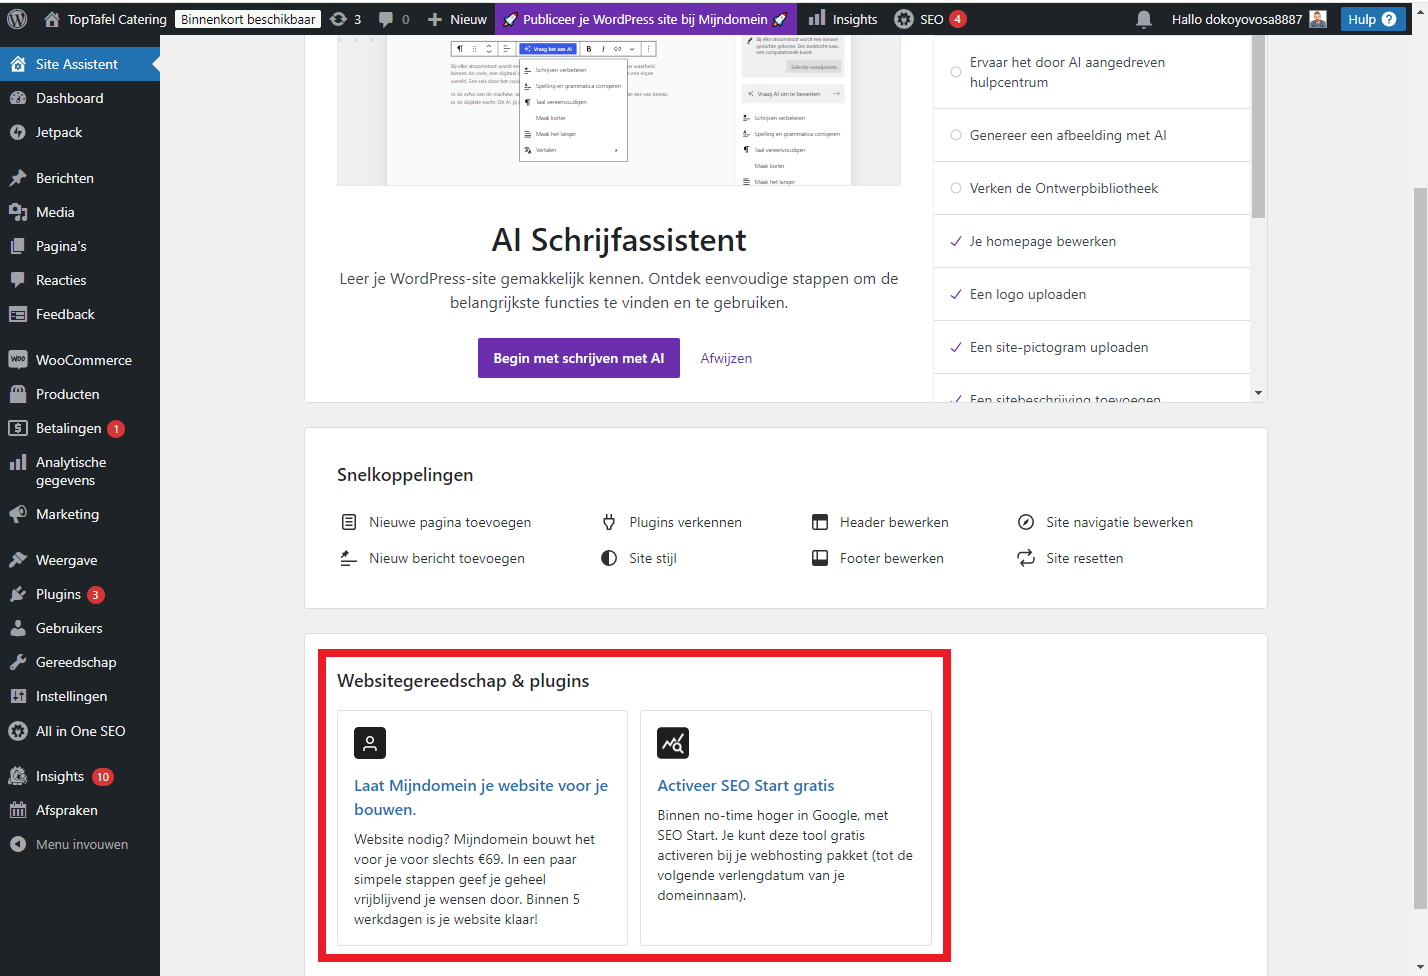Click Header bewerken shortcut
The image size is (1428, 976).
pos(880,522)
